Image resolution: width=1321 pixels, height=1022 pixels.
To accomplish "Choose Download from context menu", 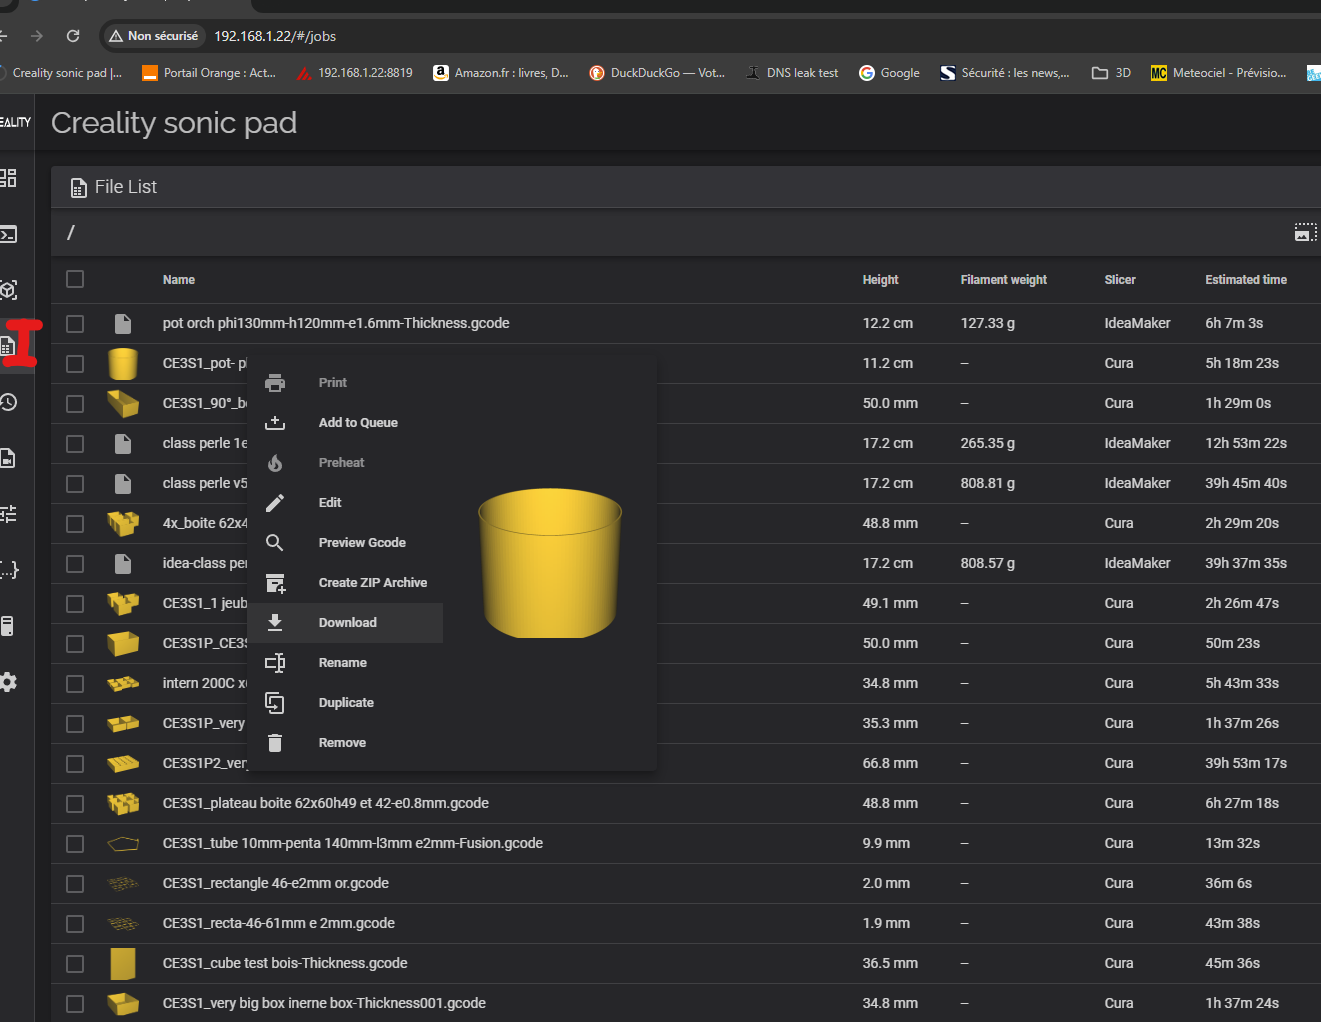I will click(x=345, y=623).
